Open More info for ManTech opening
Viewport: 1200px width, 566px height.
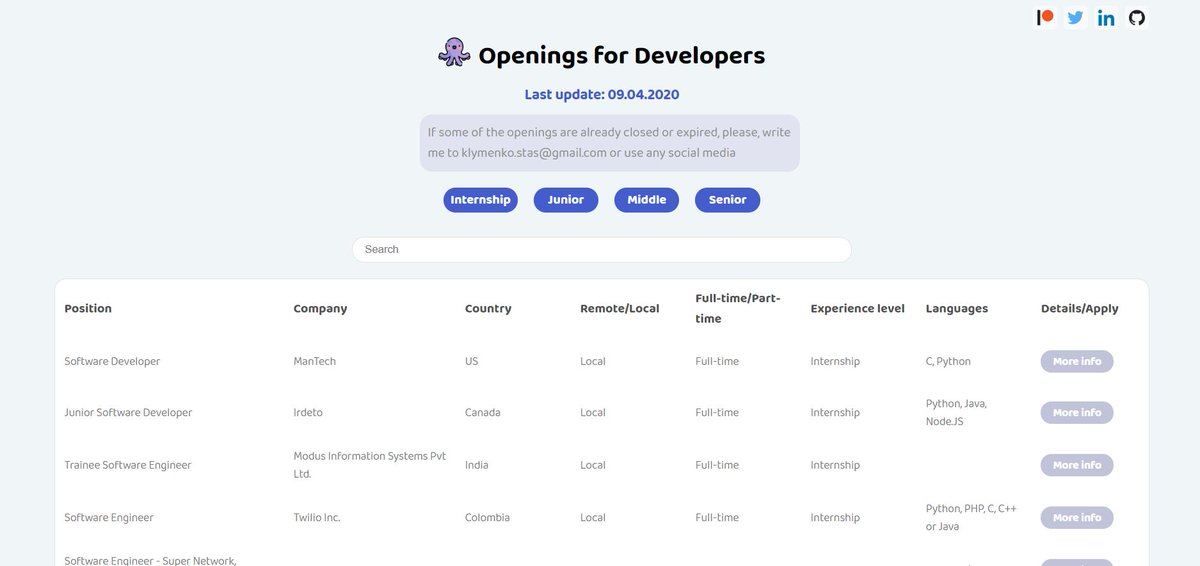tap(1077, 361)
